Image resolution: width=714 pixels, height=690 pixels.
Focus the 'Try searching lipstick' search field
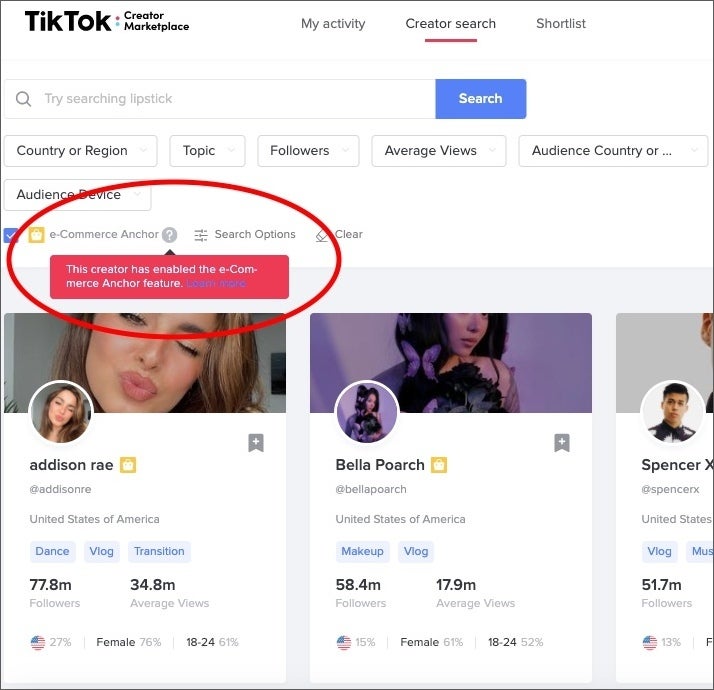(220, 99)
